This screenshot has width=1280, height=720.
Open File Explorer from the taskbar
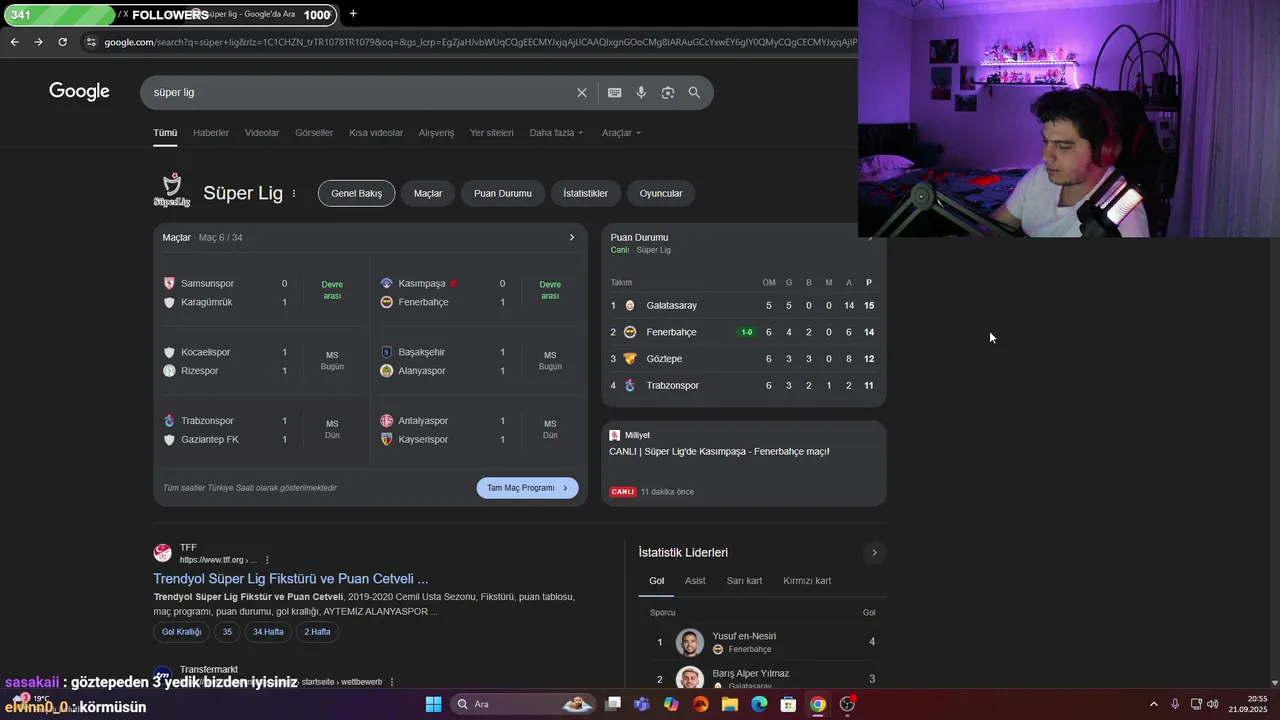pos(730,704)
